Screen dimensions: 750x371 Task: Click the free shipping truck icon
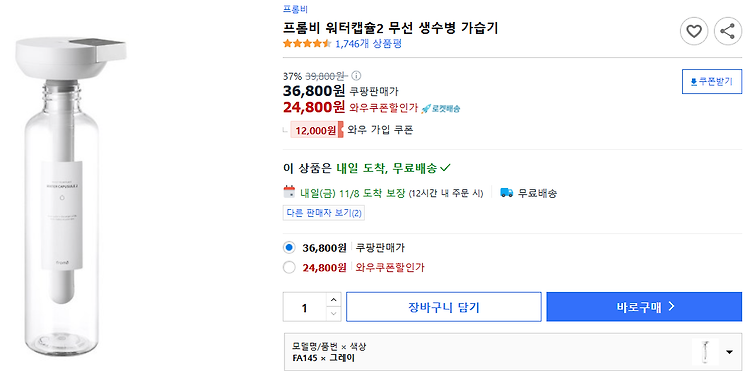click(507, 193)
